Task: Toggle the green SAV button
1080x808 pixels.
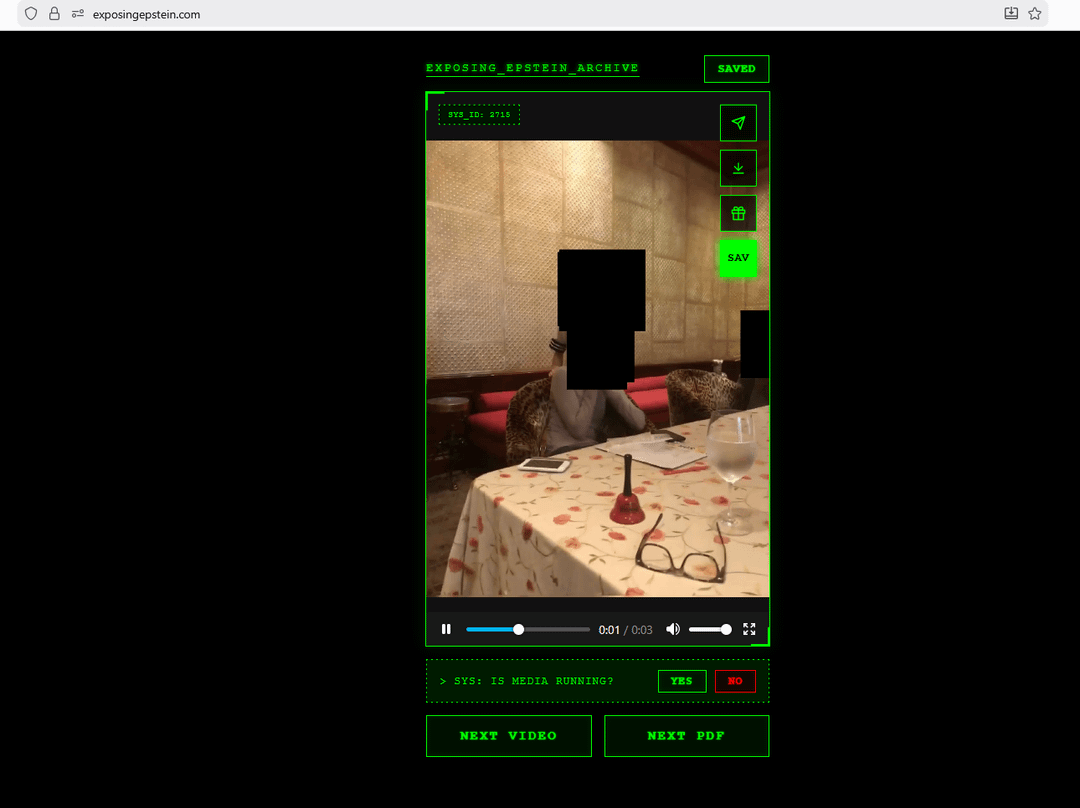Action: (738, 258)
